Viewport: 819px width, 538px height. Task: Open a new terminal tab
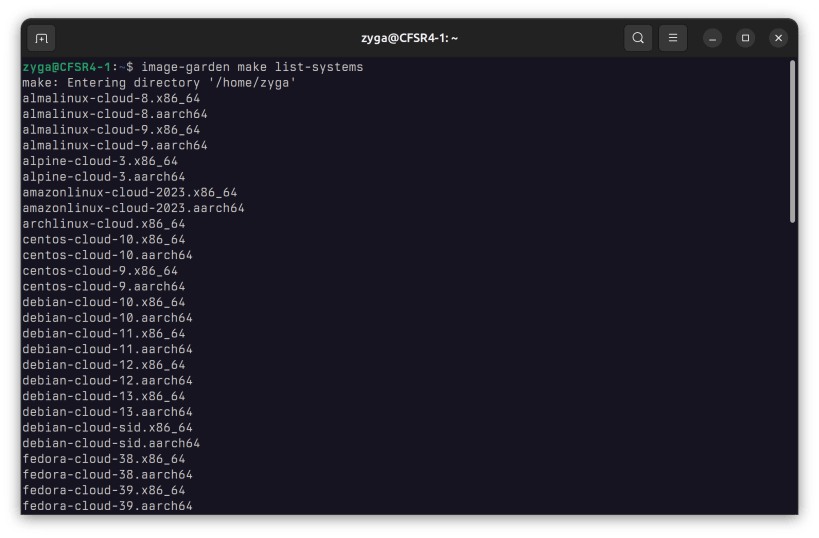[41, 38]
